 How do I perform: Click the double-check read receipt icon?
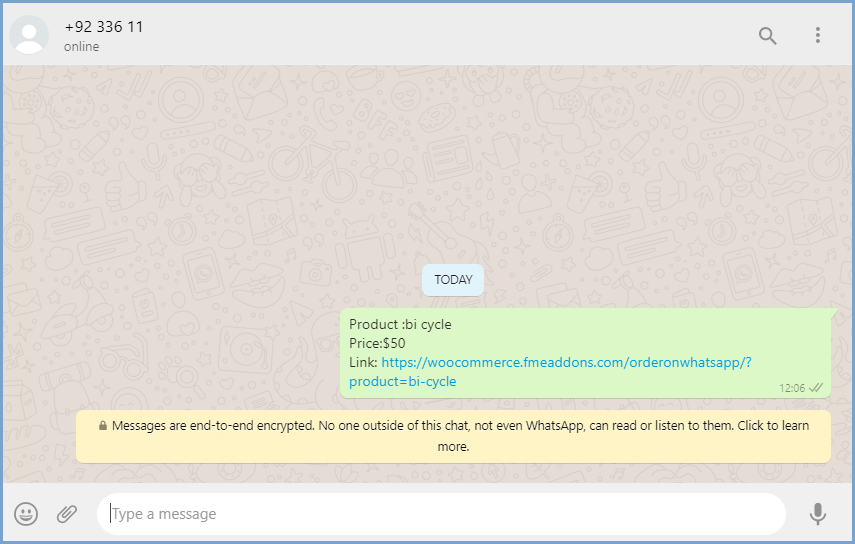point(816,388)
